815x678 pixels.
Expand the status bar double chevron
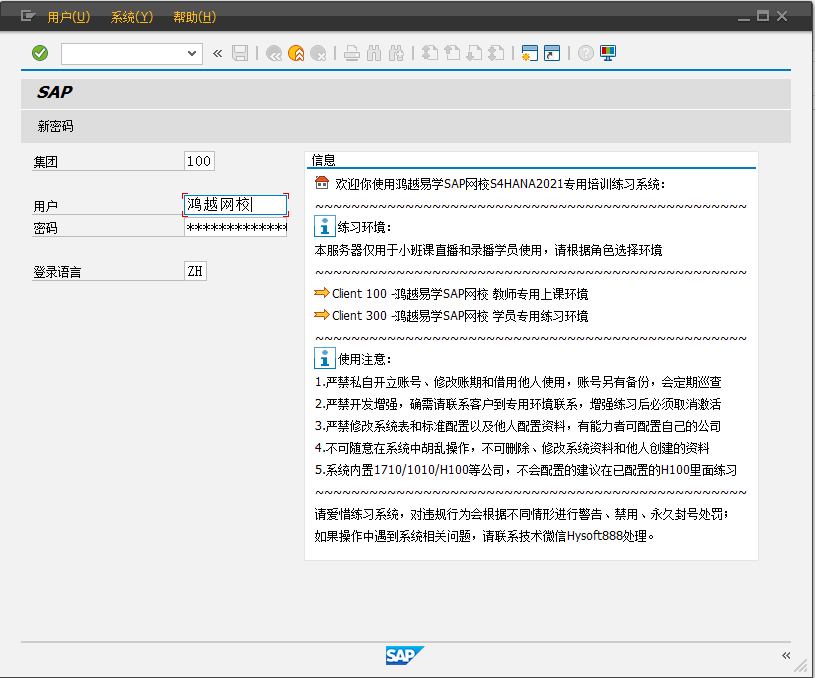pyautogui.click(x=786, y=656)
